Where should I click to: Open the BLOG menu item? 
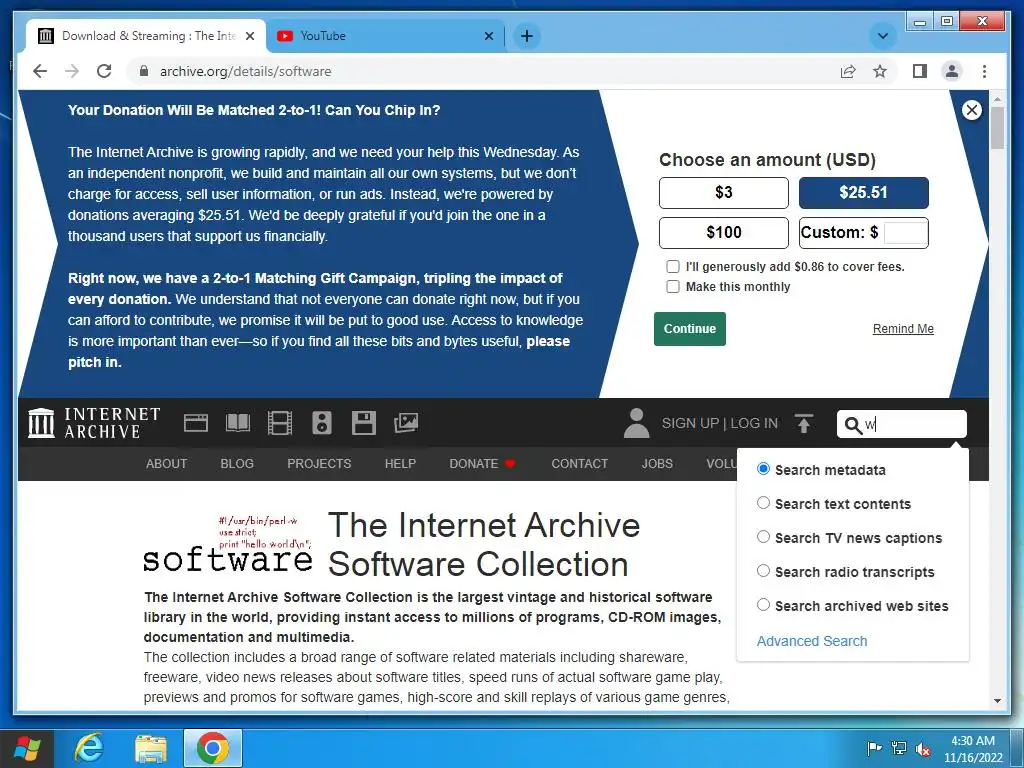(237, 464)
